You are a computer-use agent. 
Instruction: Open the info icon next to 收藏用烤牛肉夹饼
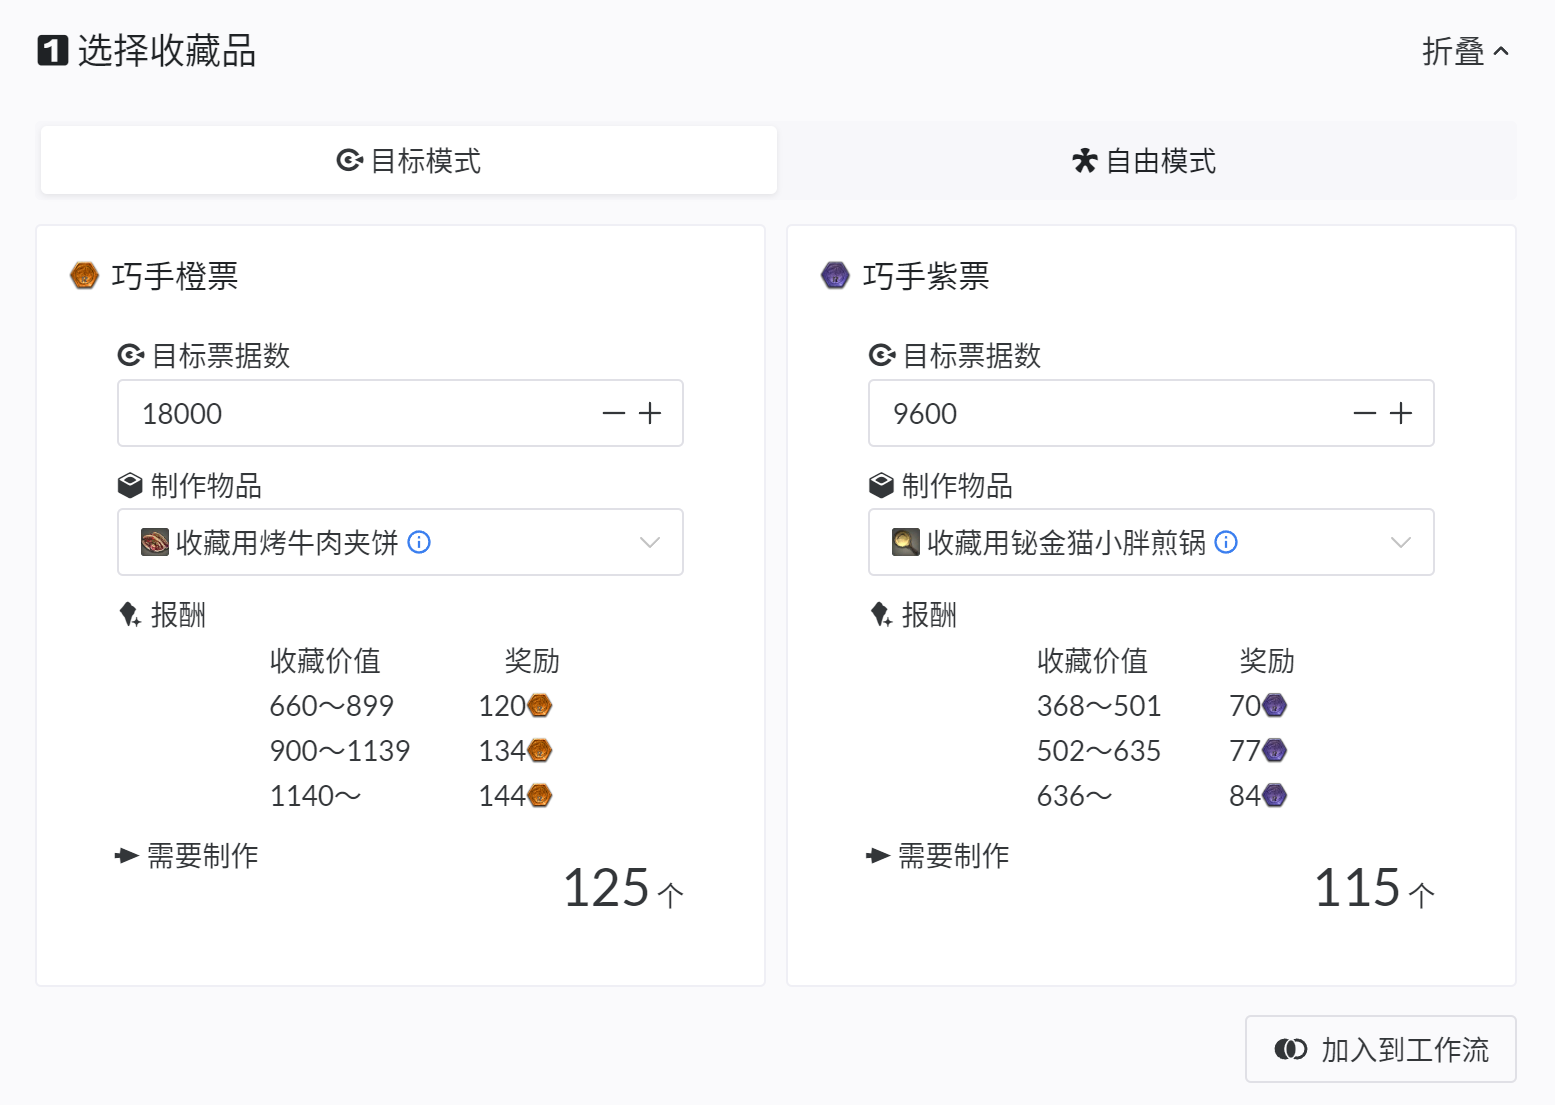pyautogui.click(x=420, y=543)
